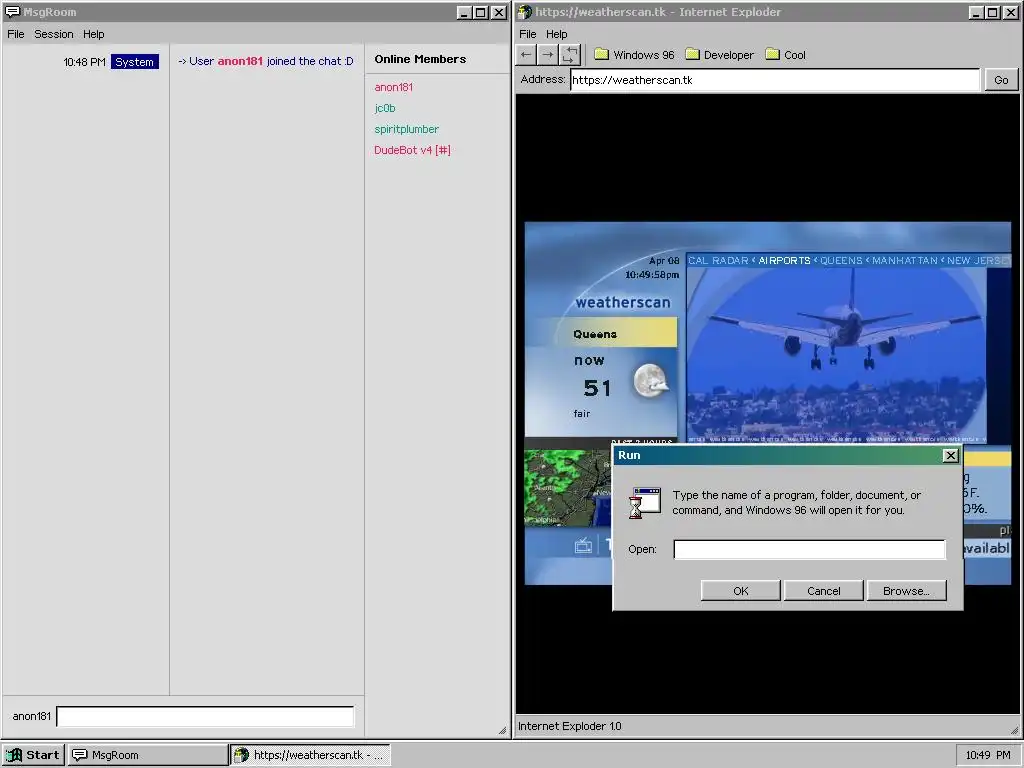The width and height of the screenshot is (1024, 768).
Task: Click Cancel in the Run dialog
Action: click(x=824, y=590)
